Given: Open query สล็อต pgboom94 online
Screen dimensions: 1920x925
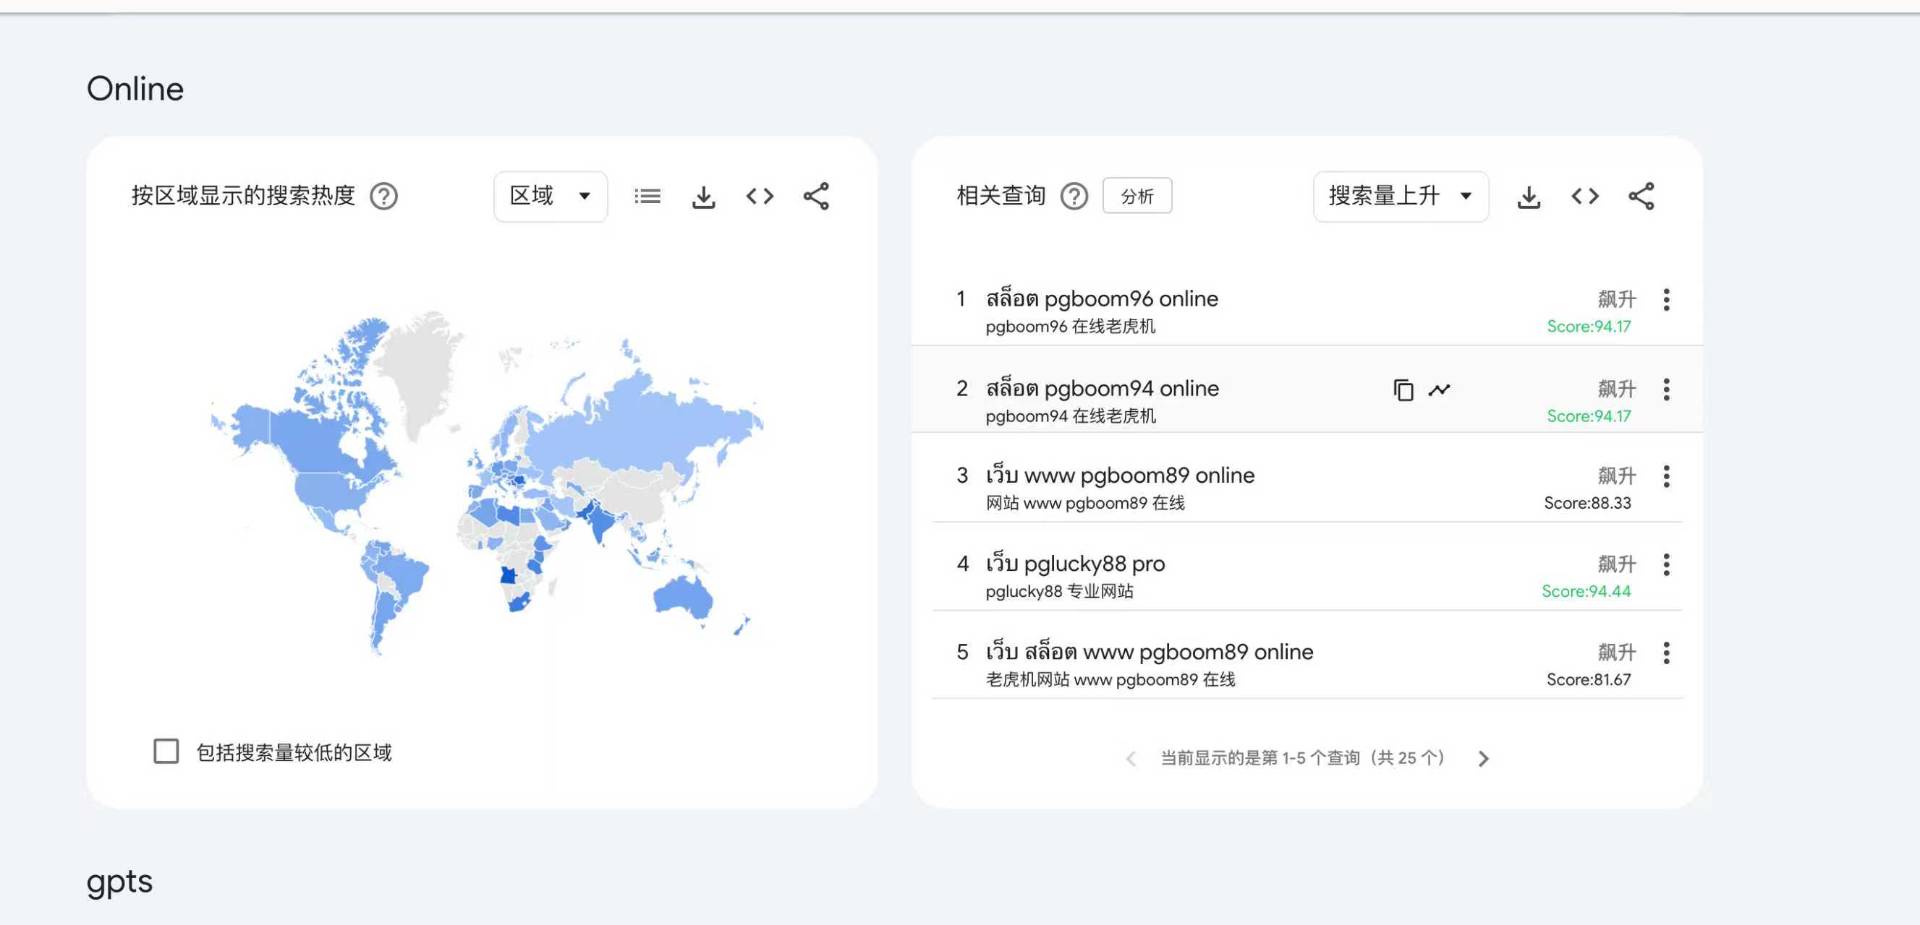Looking at the screenshot, I should (1102, 388).
